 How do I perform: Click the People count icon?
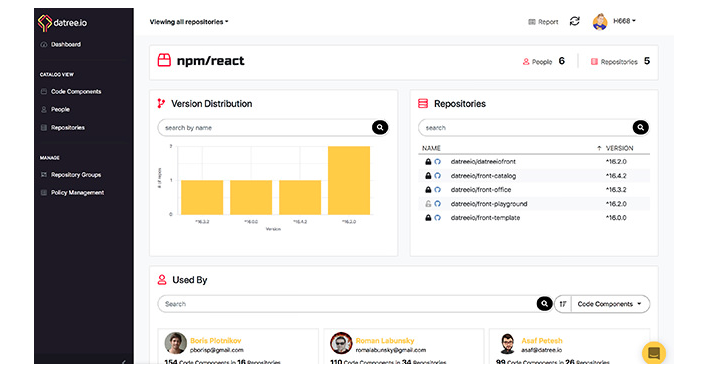coord(526,62)
